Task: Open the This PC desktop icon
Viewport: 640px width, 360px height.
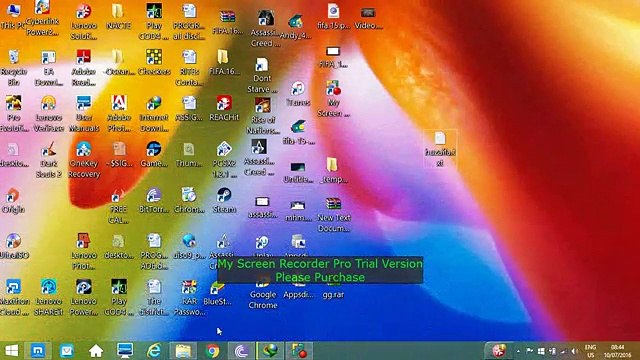Action: coord(13,16)
